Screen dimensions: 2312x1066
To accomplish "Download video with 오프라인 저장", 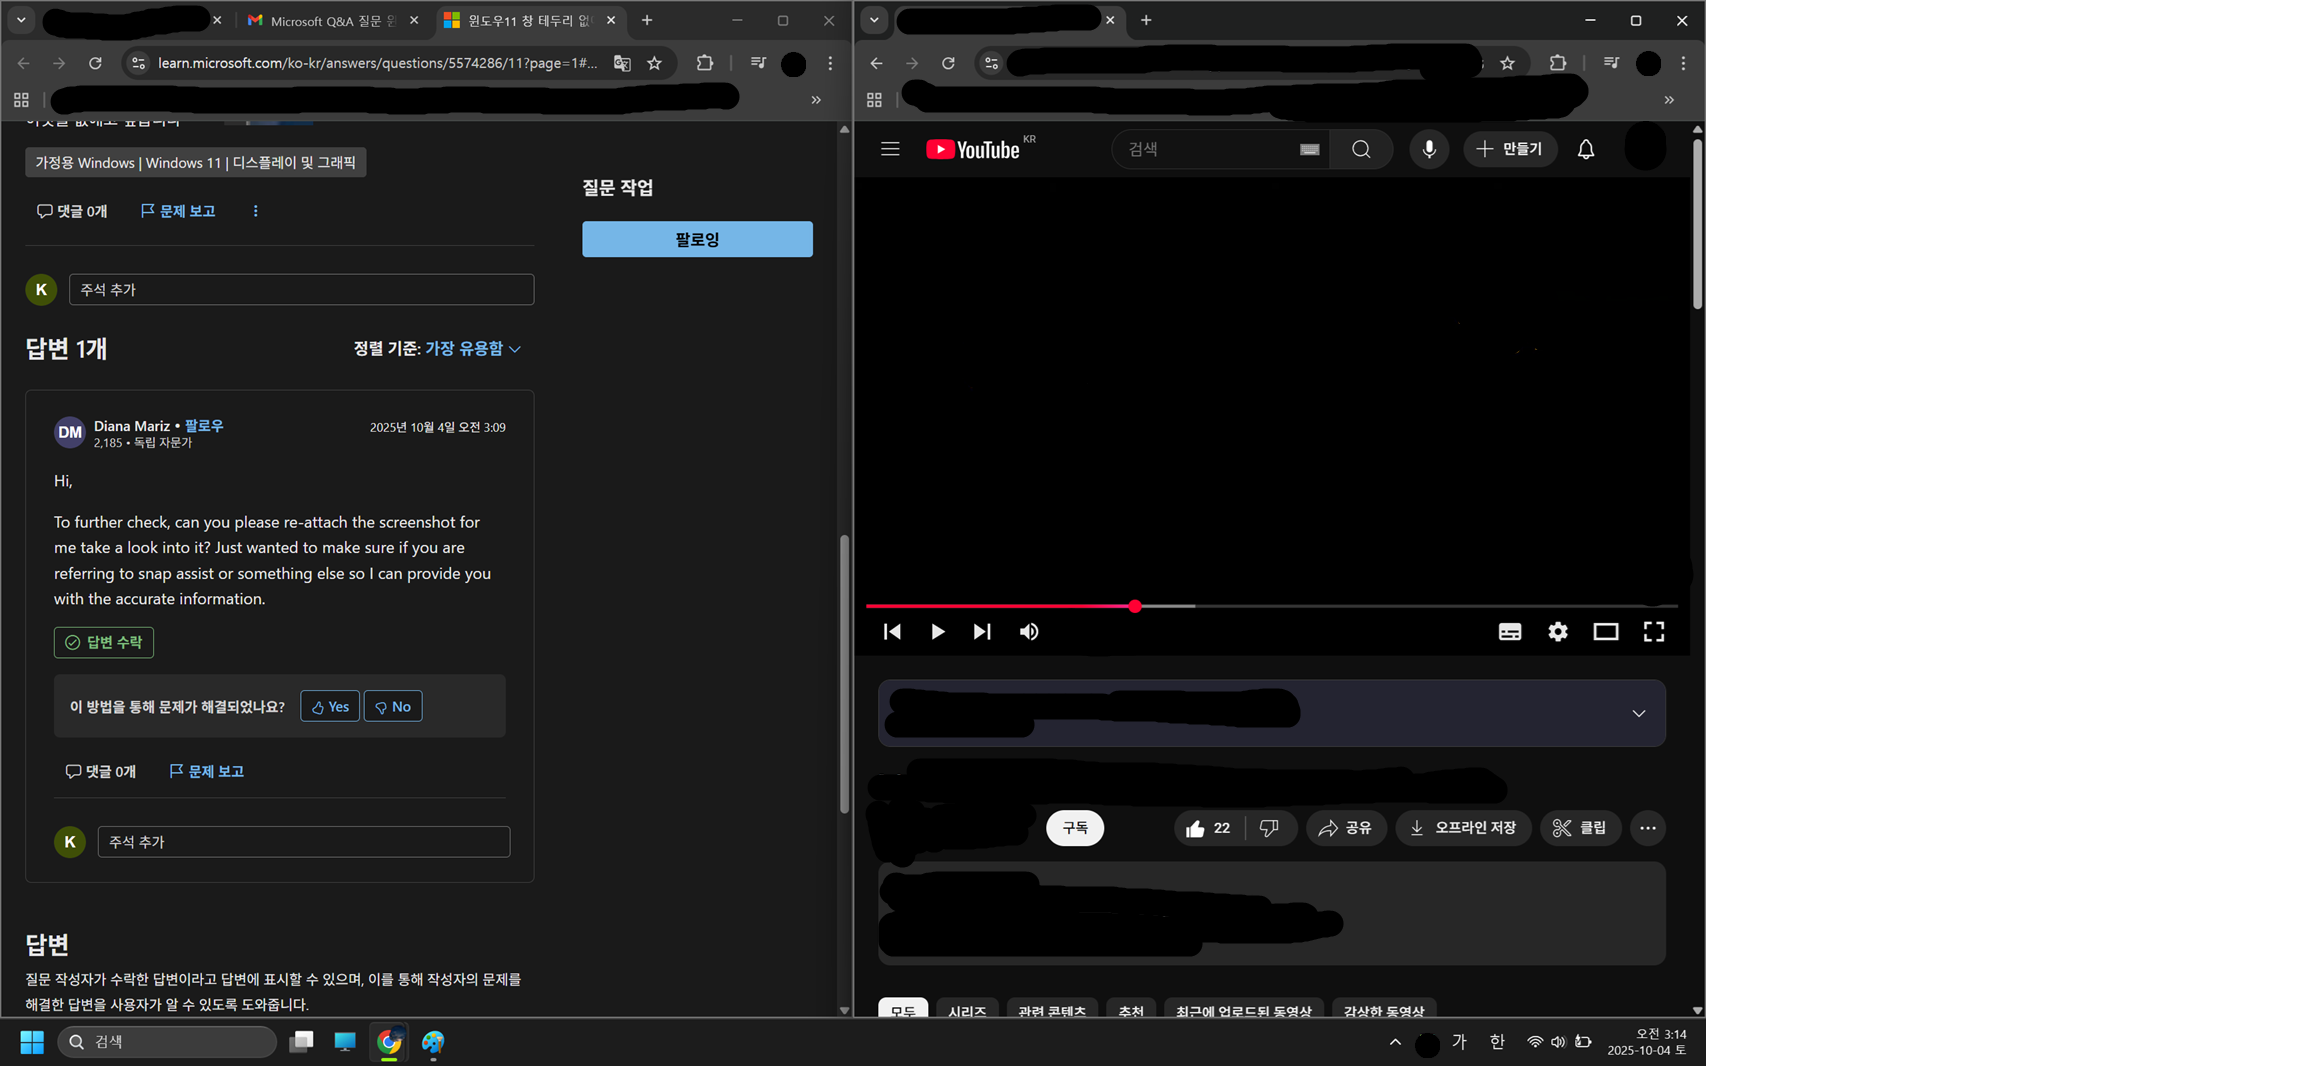I will [1463, 828].
